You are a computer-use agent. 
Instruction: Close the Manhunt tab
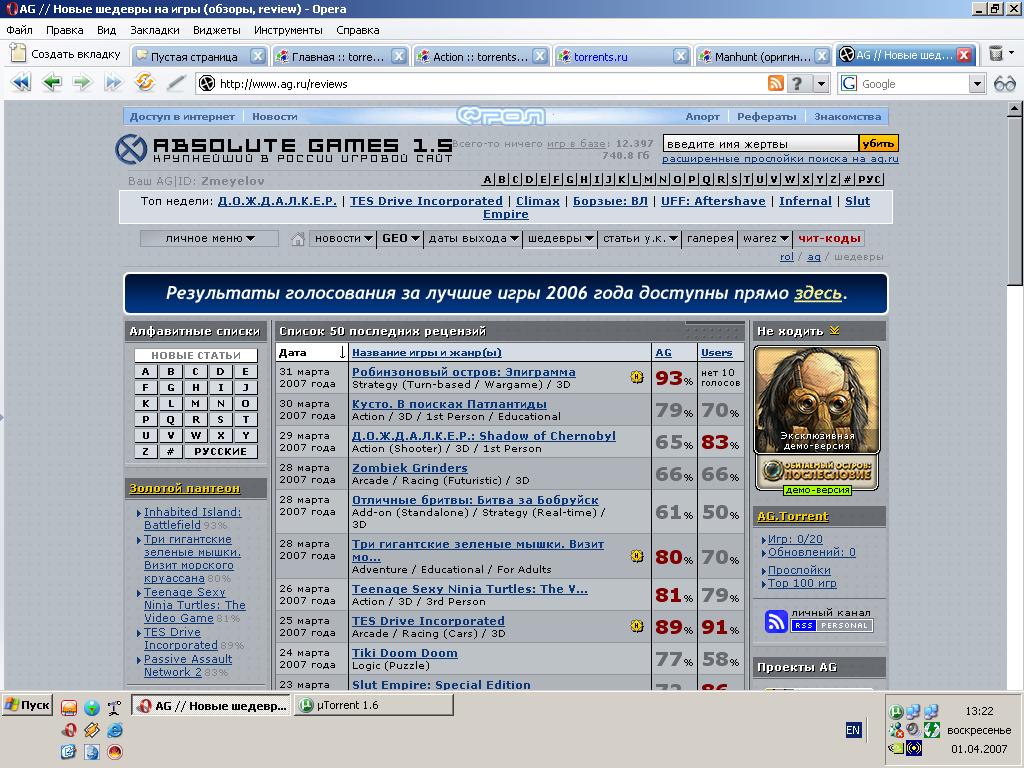822,56
